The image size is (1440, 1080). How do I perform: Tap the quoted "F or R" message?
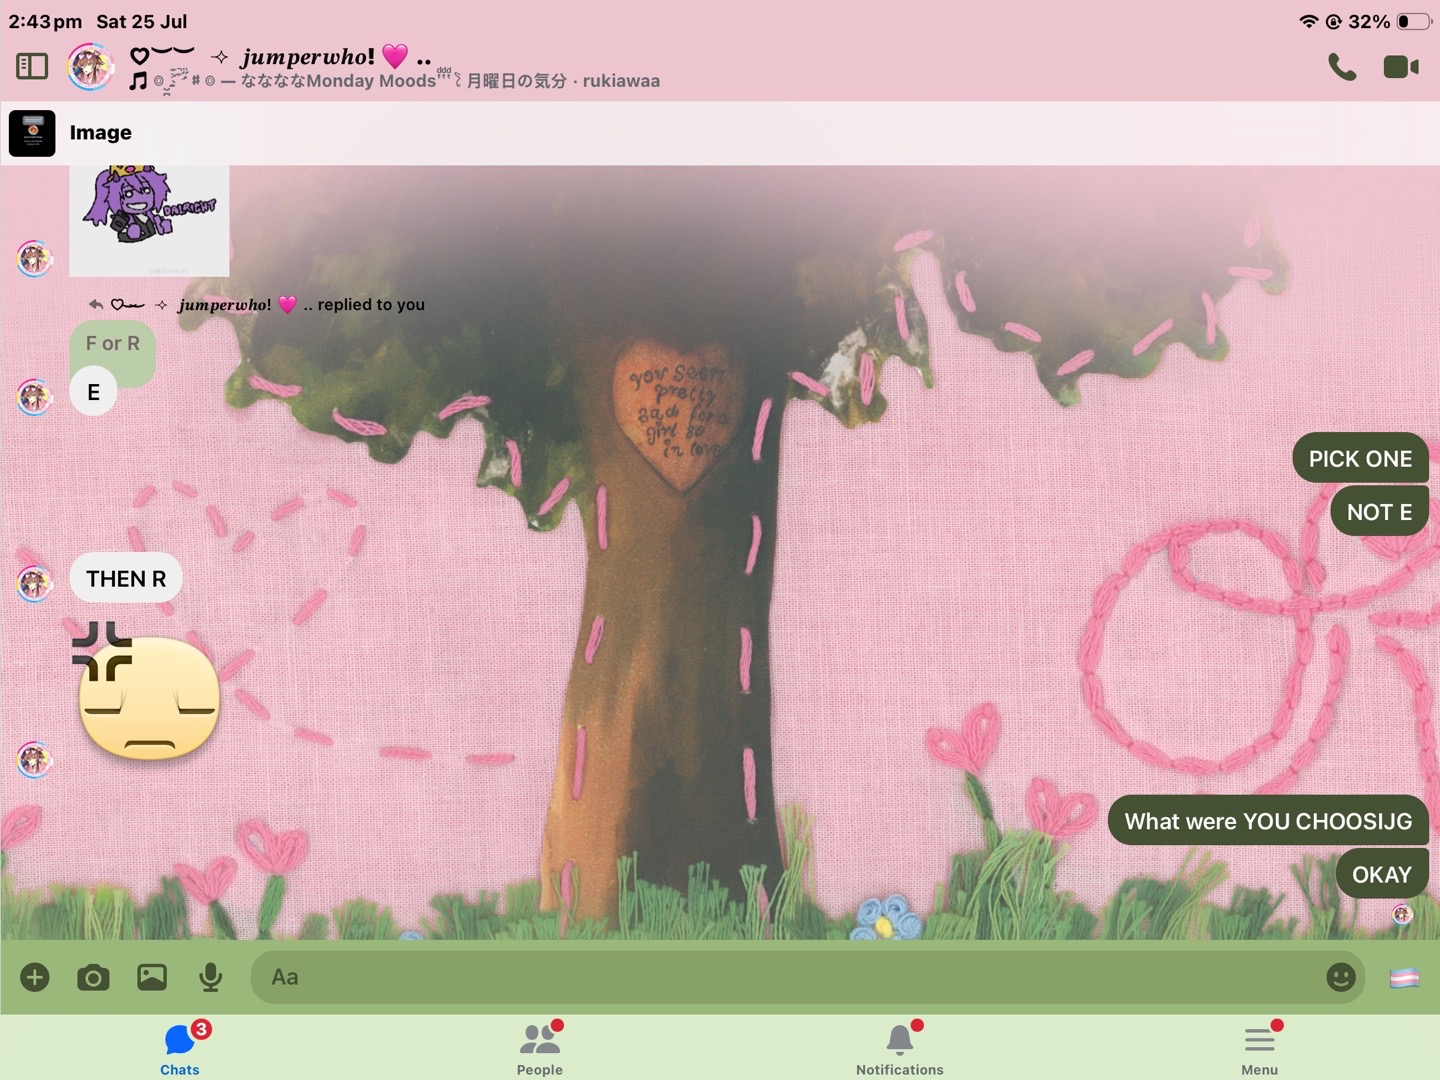coord(112,345)
